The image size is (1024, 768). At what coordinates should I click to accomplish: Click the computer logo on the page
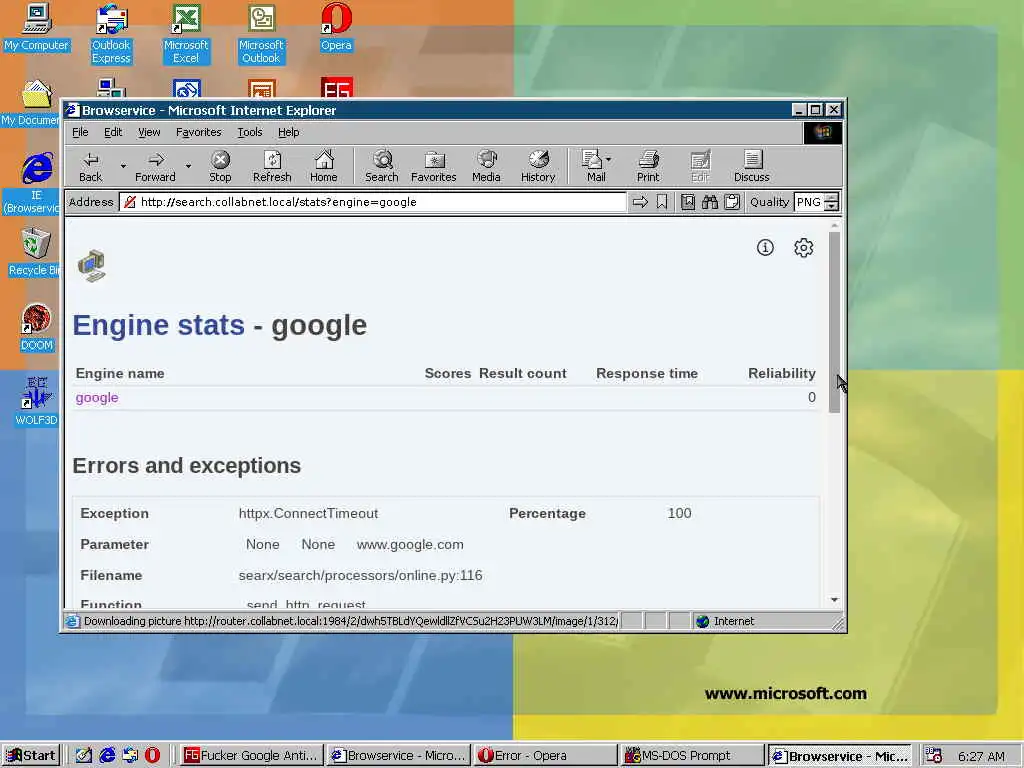[91, 266]
